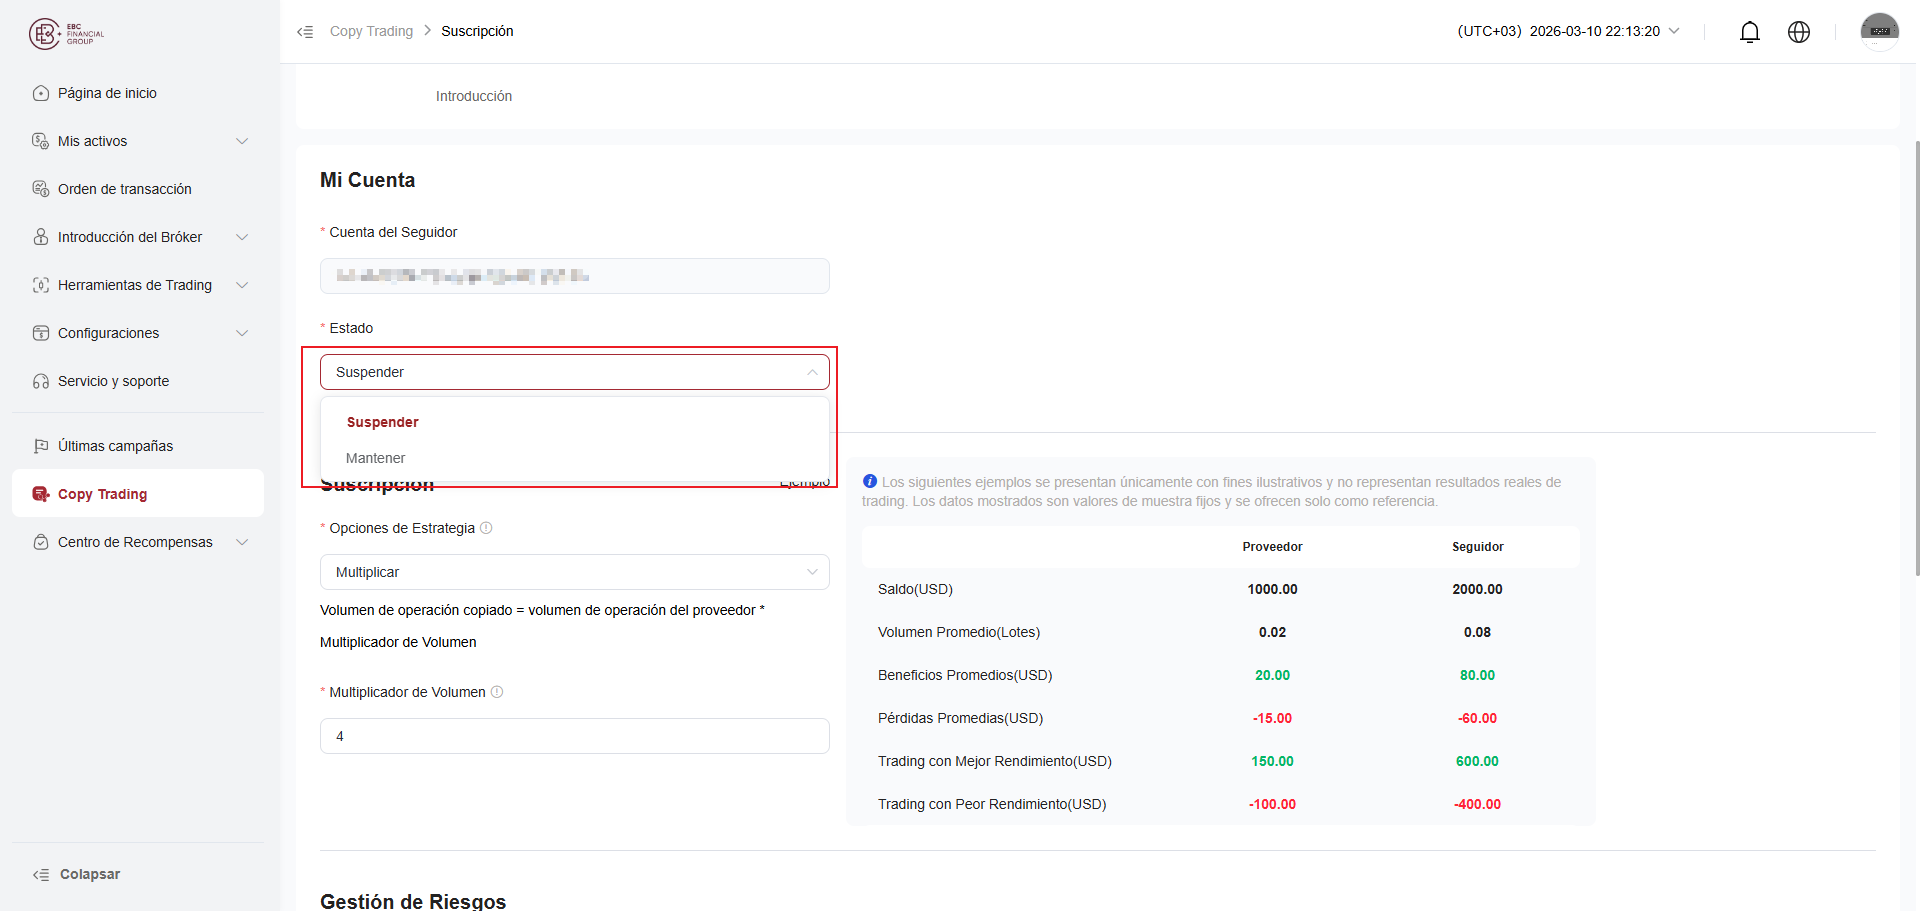Close the Estado dropdown showing Suspender

[x=575, y=372]
